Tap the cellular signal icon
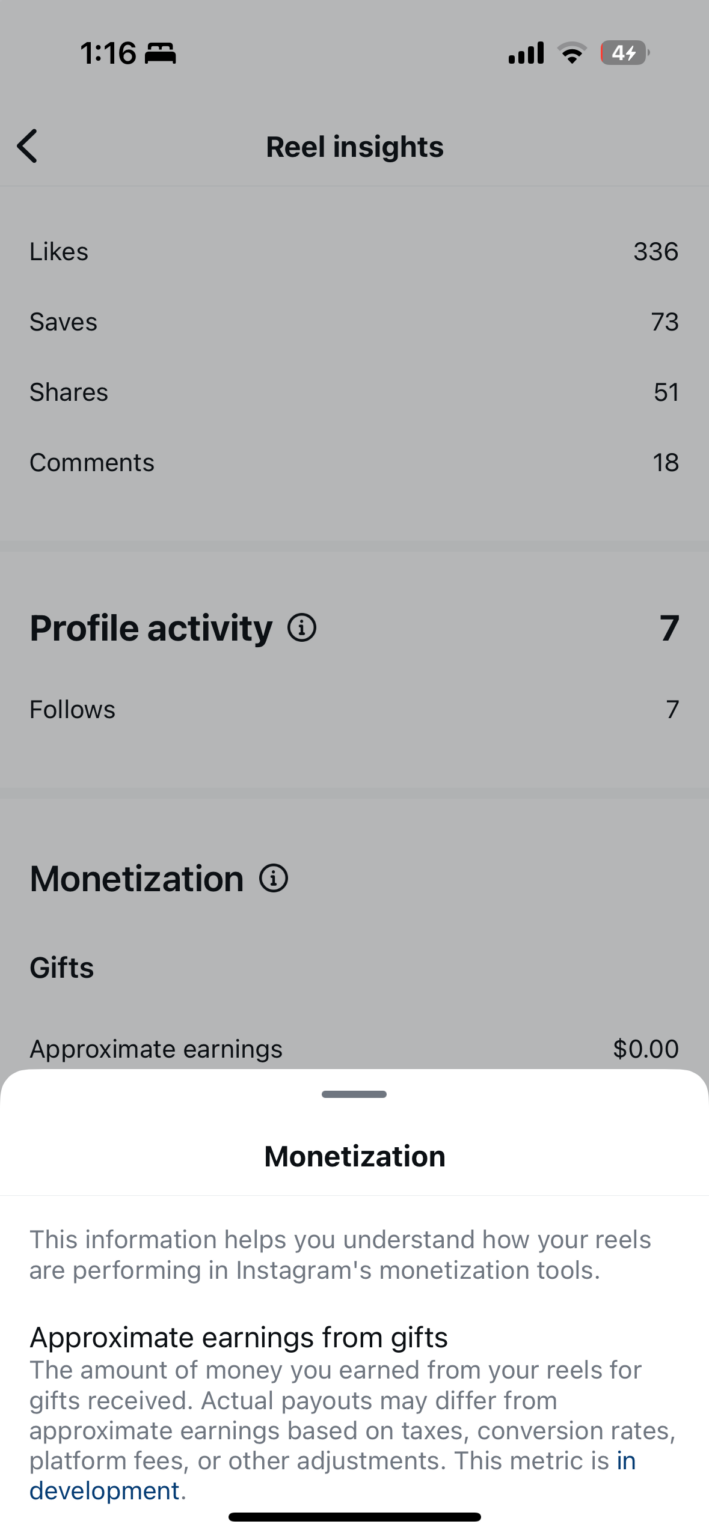The image size is (709, 1536). (x=525, y=52)
